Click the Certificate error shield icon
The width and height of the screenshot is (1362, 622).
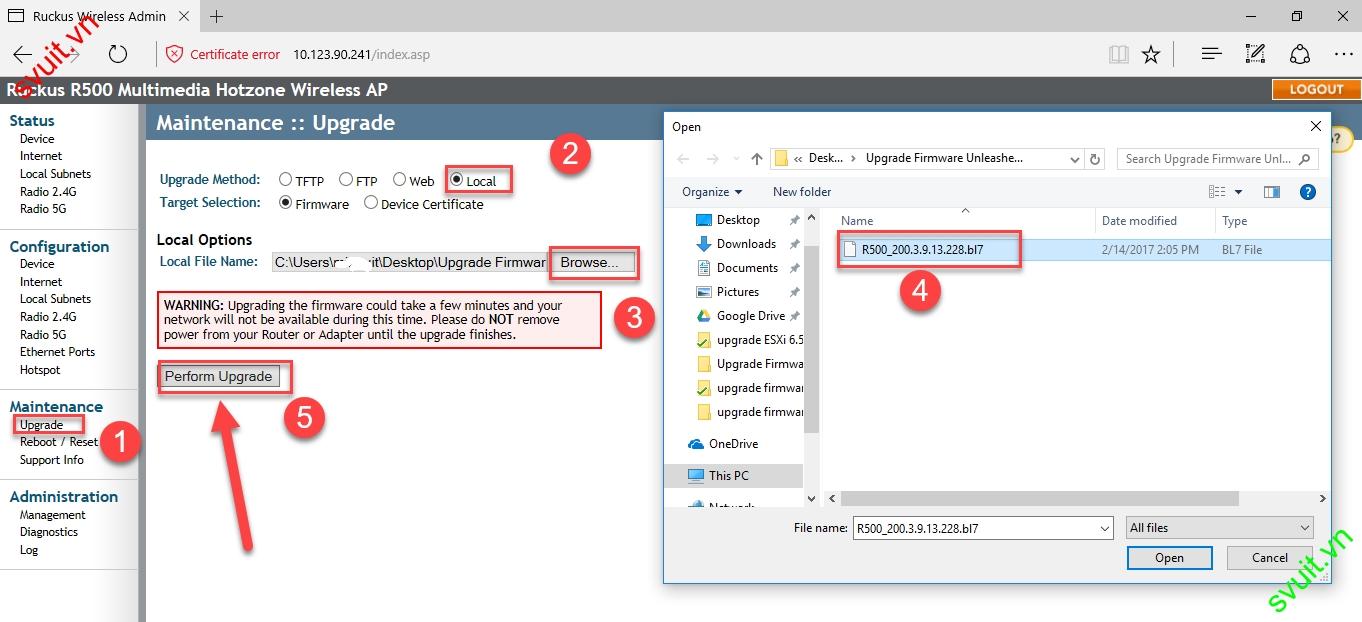pyautogui.click(x=174, y=54)
